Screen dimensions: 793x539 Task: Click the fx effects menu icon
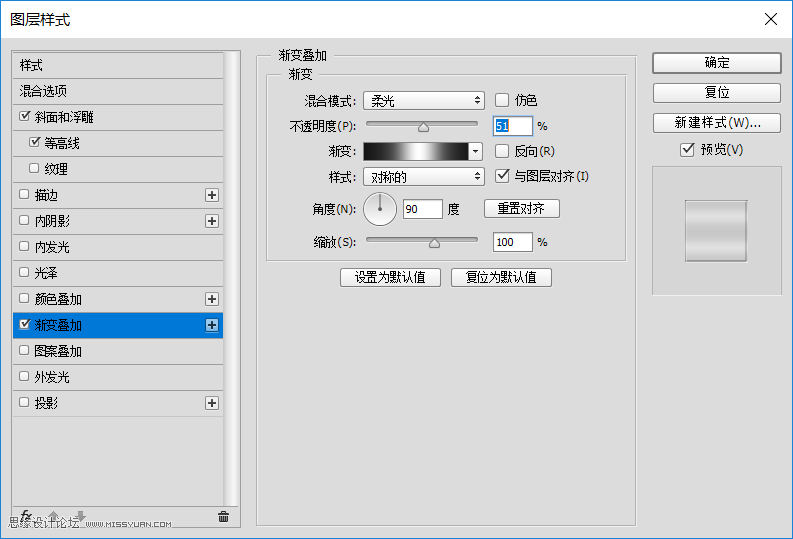(27, 516)
